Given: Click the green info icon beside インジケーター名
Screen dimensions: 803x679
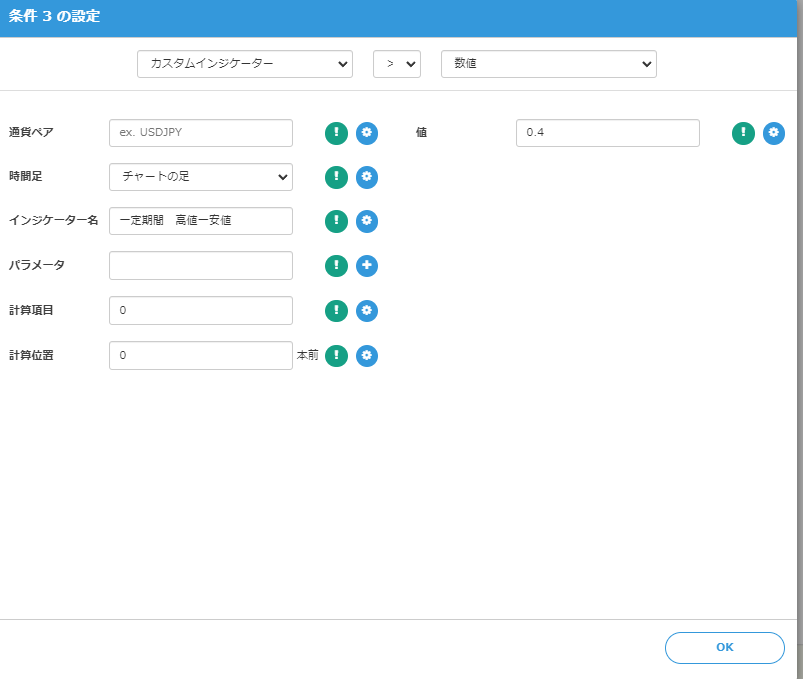Looking at the screenshot, I should coord(336,221).
